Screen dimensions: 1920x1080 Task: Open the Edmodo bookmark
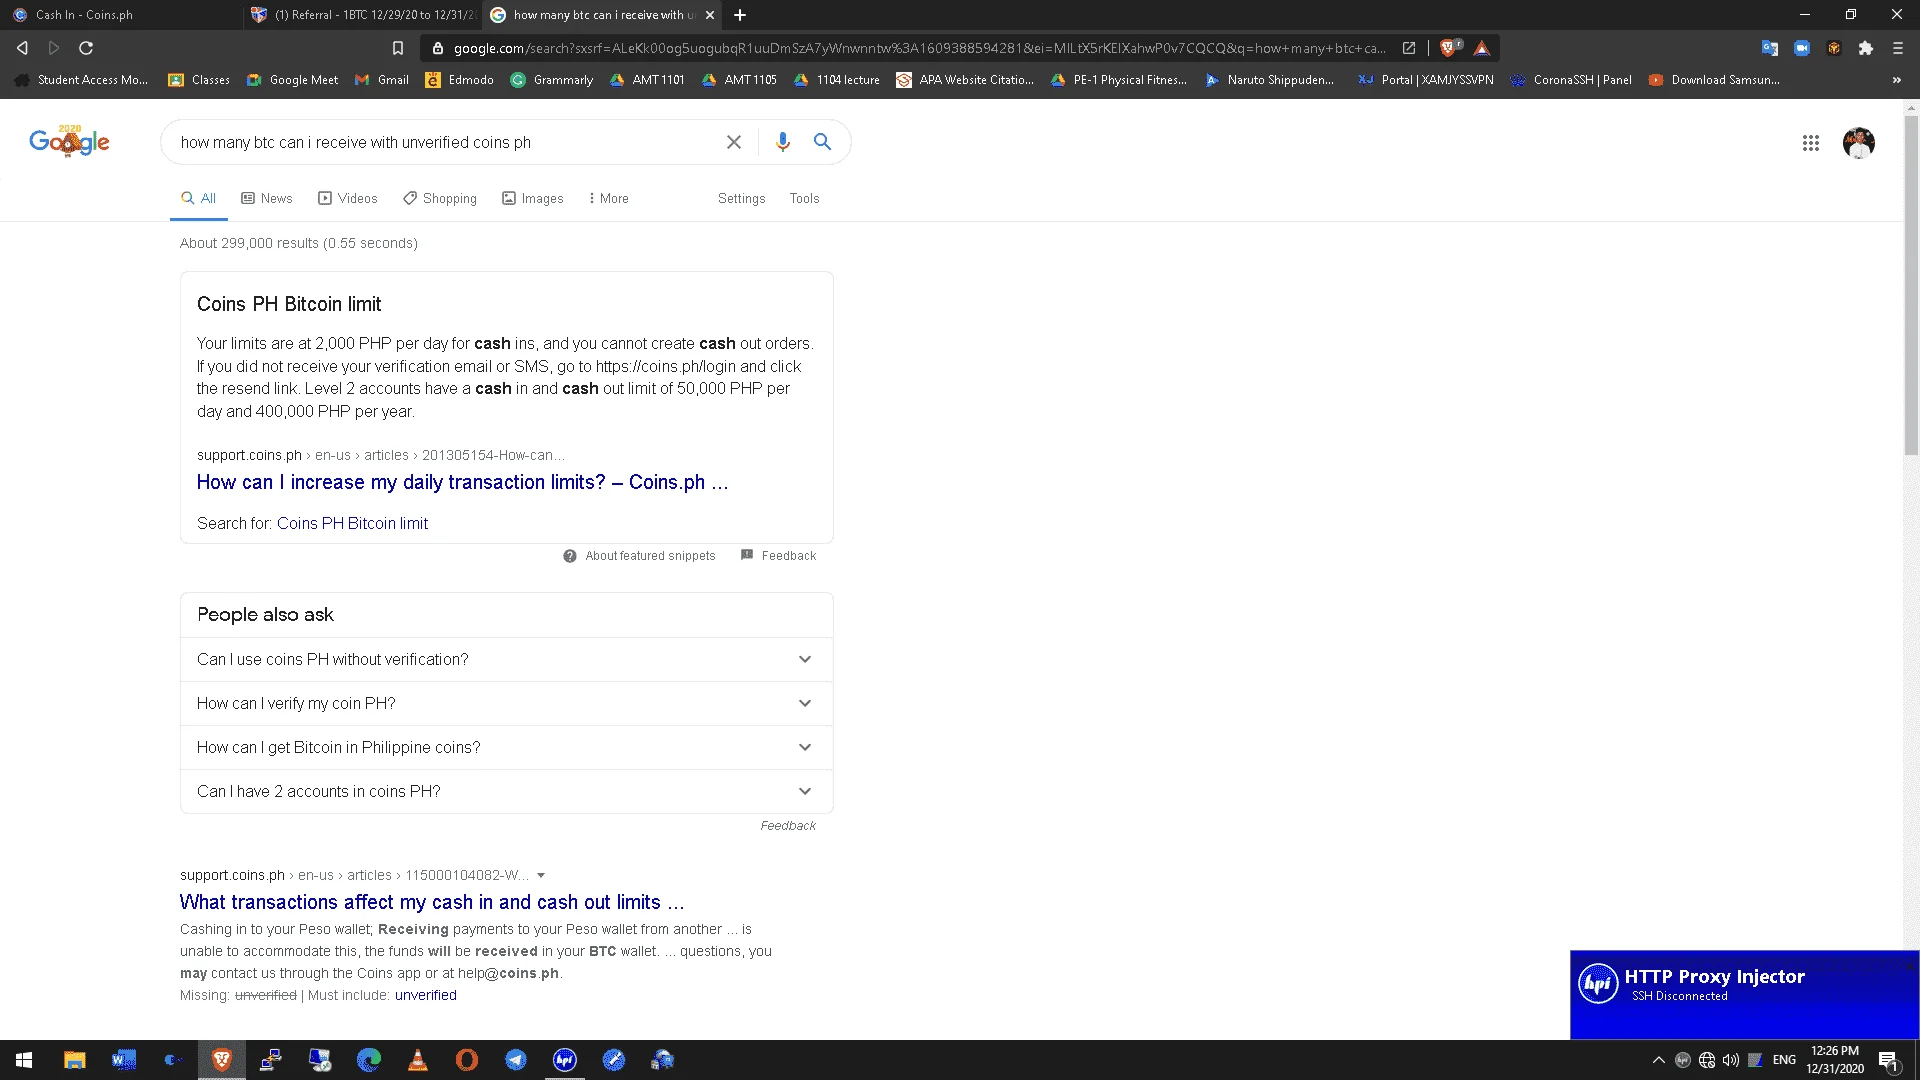pos(459,80)
